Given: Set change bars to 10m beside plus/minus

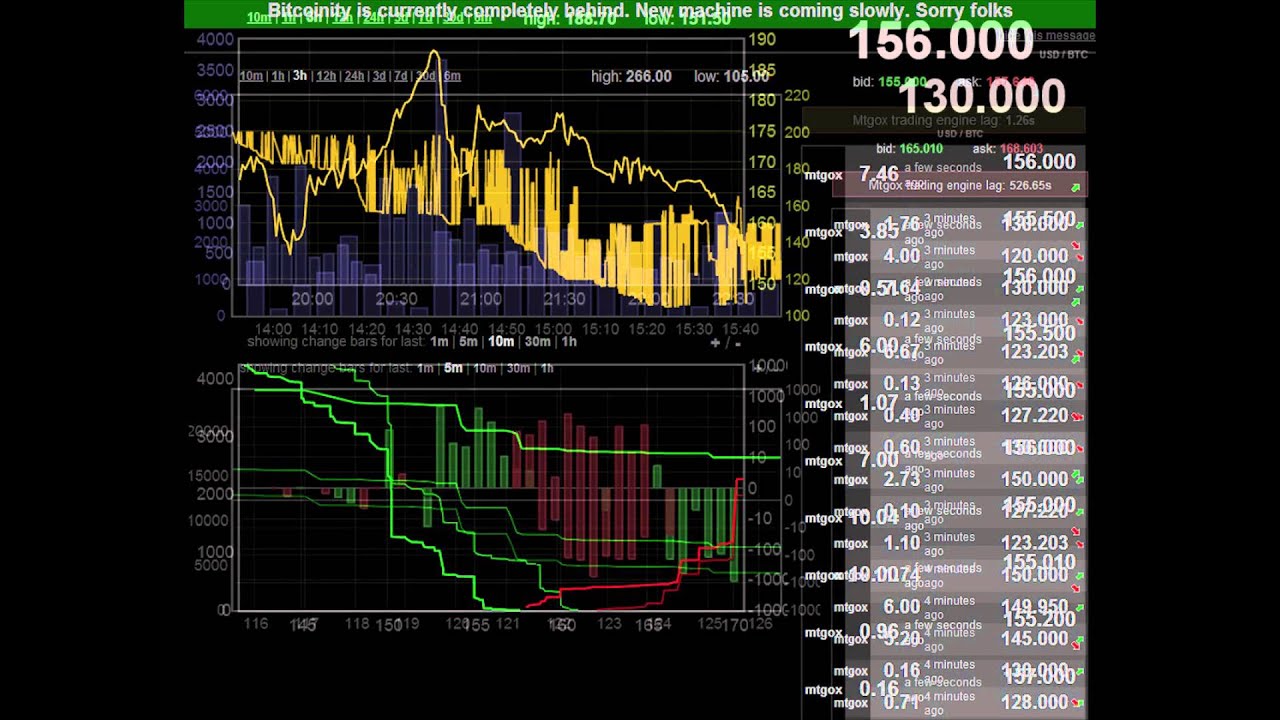Looking at the screenshot, I should point(501,342).
